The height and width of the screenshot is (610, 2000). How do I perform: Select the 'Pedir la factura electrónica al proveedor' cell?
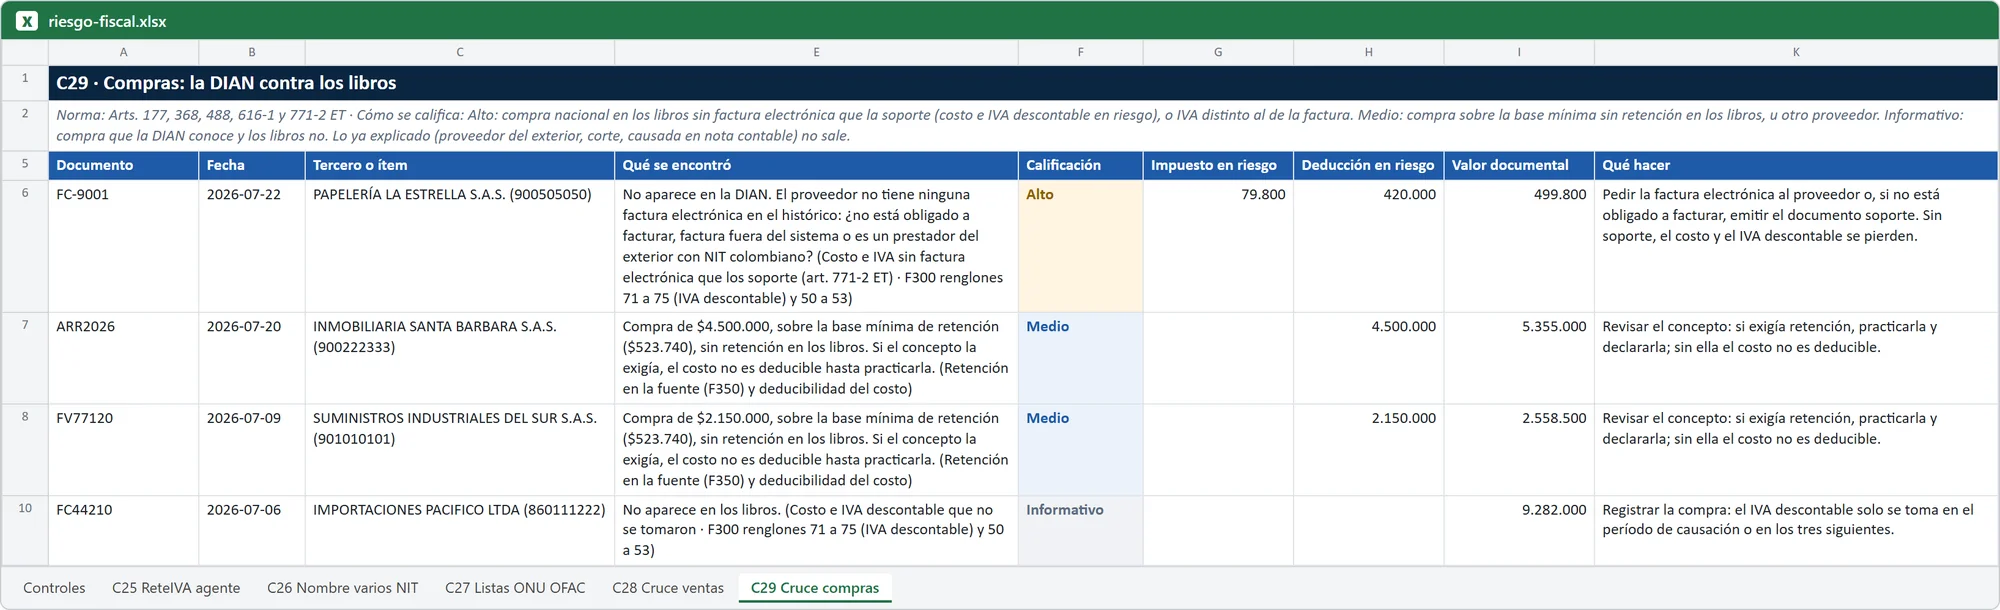pyautogui.click(x=1796, y=246)
